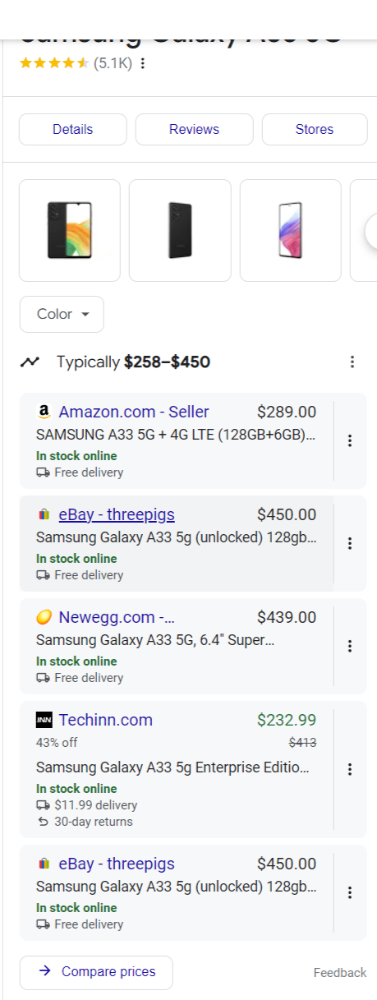Open the Newegg.com store link
Screen dimensions: 377x1000
pos(117,617)
